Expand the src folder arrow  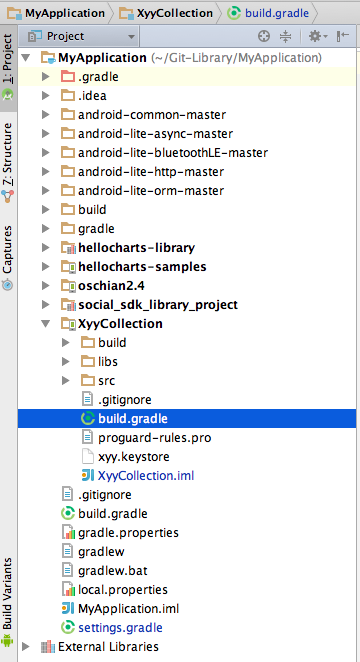point(65,381)
